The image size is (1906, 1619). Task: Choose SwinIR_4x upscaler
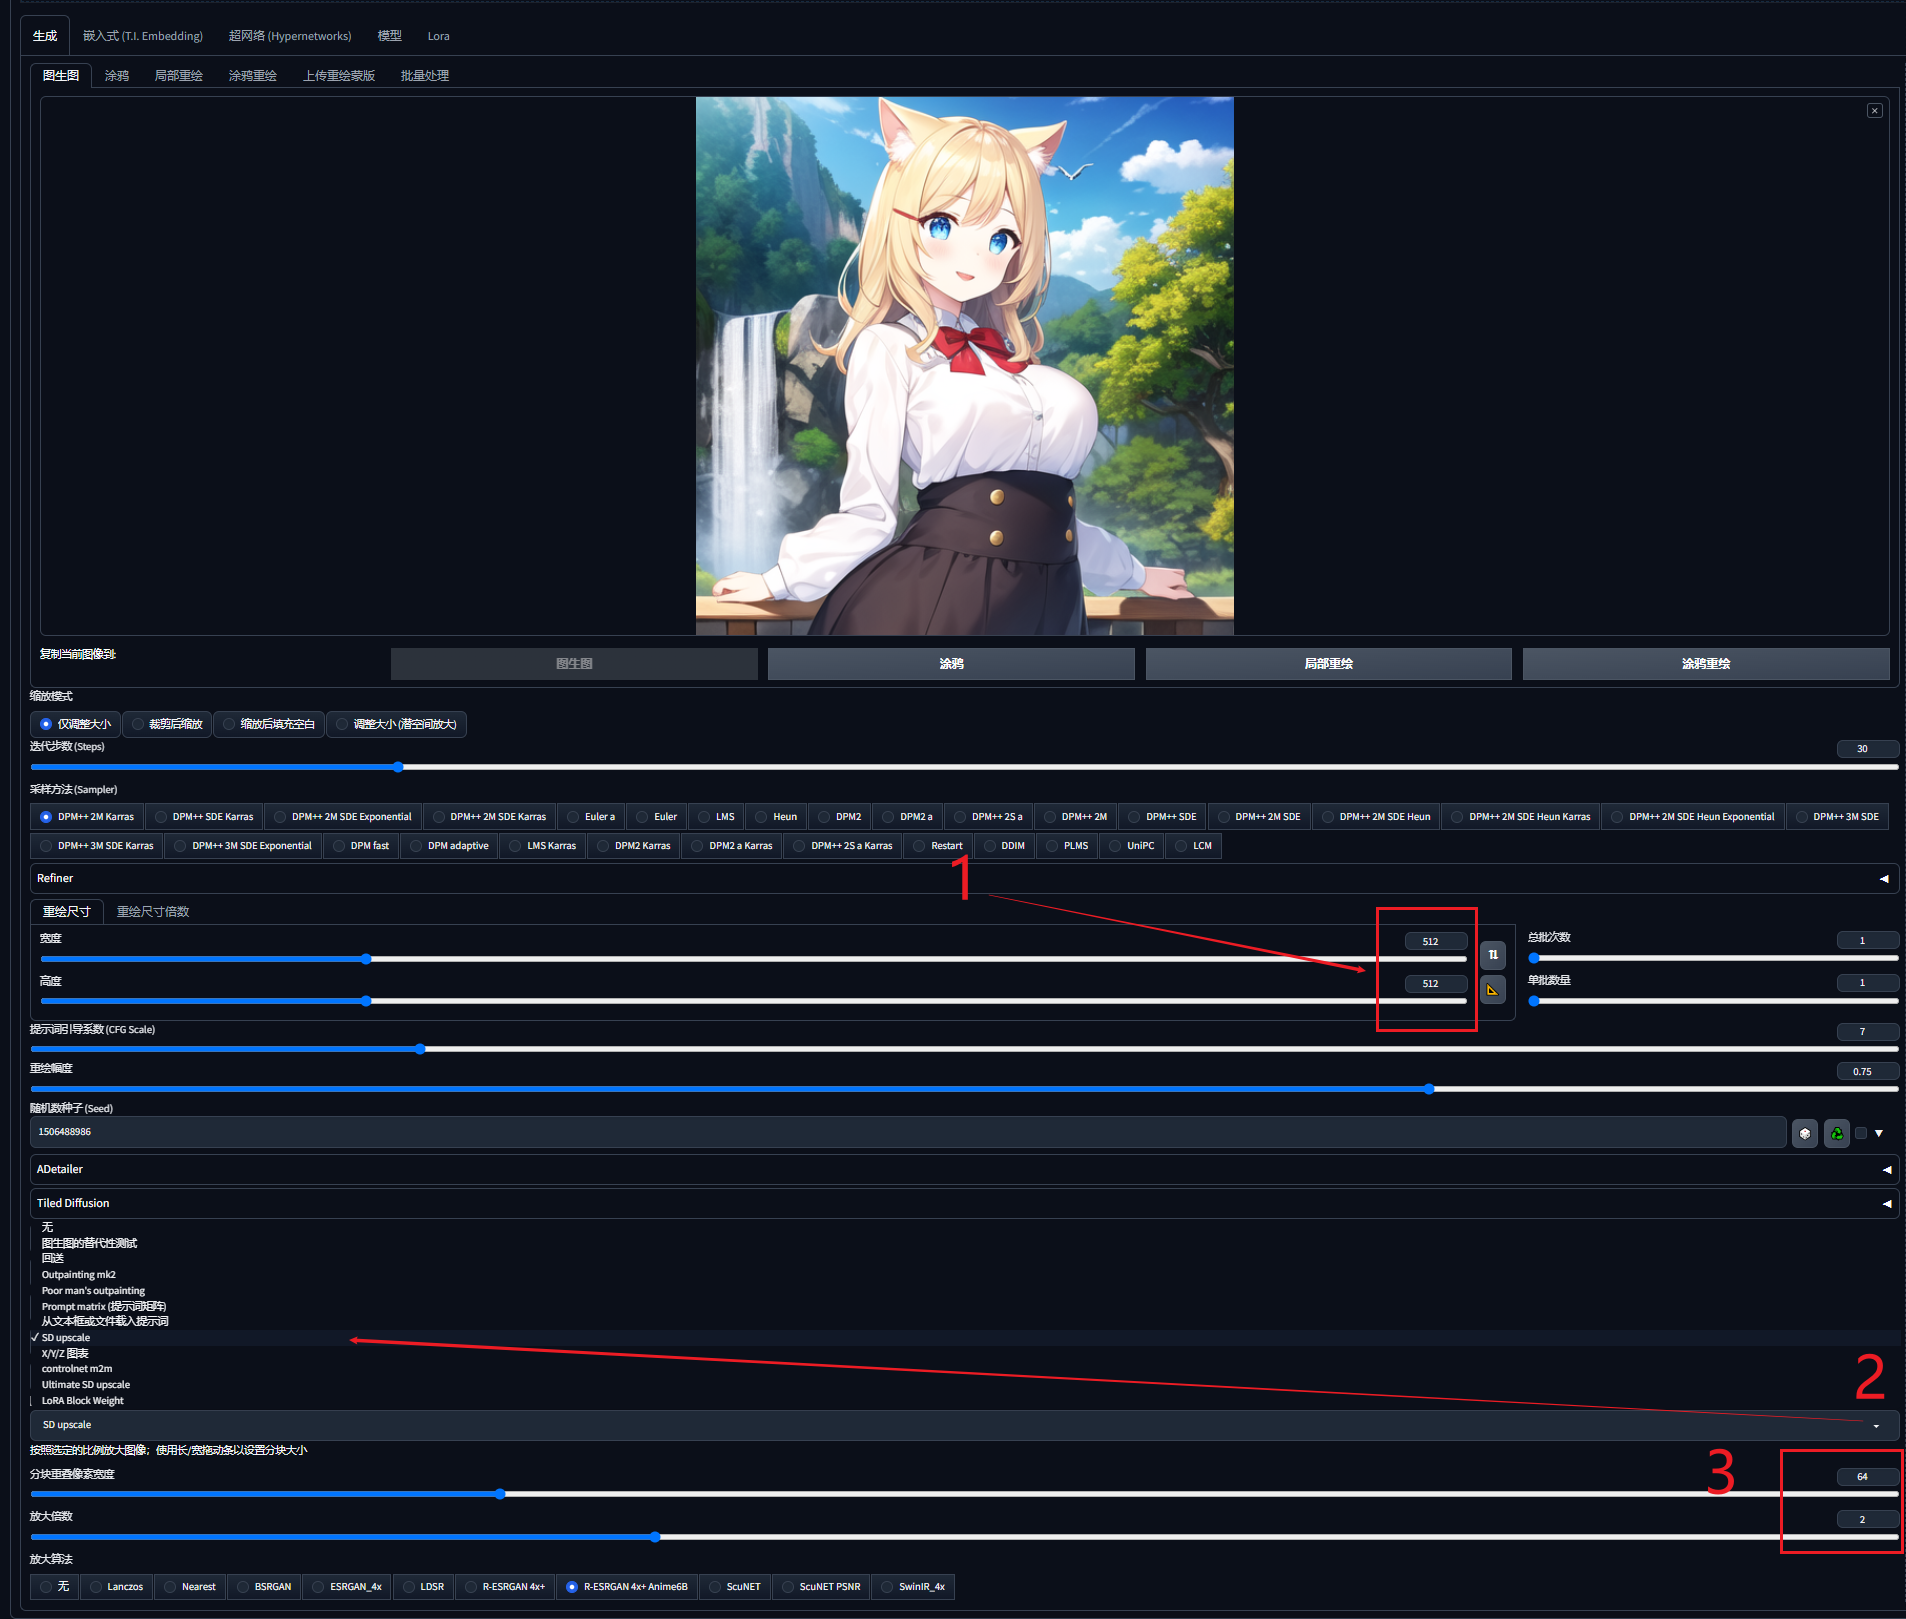tap(913, 1587)
